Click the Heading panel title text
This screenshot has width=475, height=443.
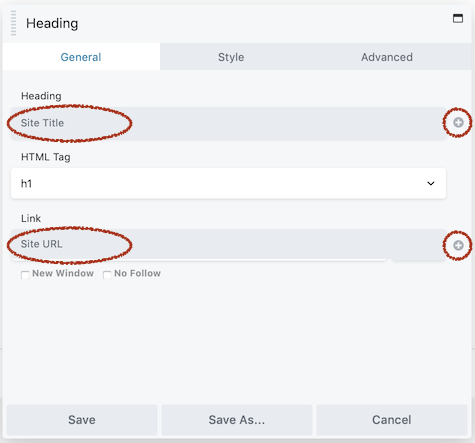[x=52, y=23]
